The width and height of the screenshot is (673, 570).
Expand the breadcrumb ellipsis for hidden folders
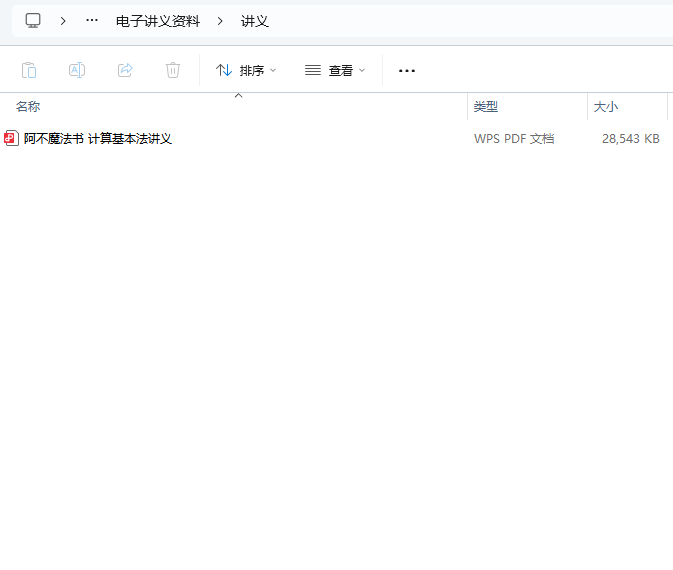[x=92, y=21]
